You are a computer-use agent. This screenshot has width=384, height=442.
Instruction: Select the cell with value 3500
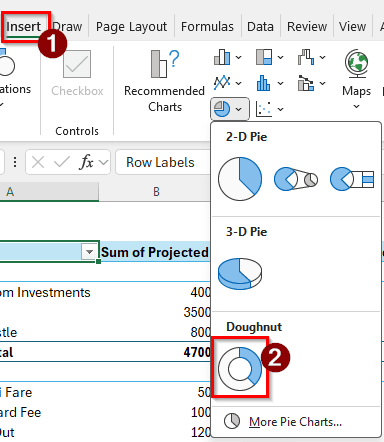[155, 312]
